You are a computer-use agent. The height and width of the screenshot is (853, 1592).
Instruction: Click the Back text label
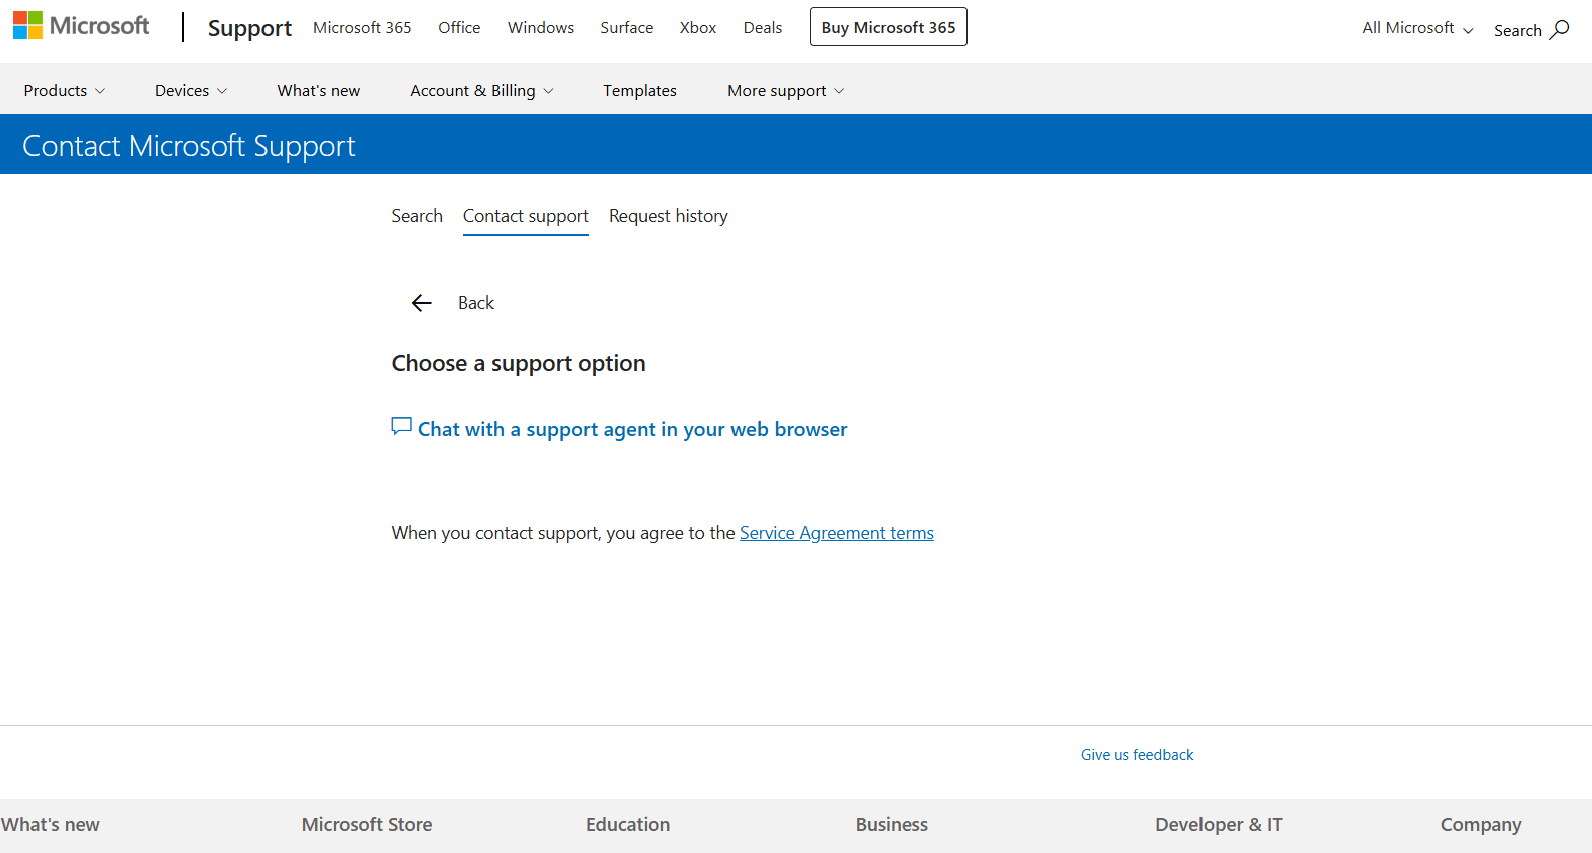coord(476,303)
